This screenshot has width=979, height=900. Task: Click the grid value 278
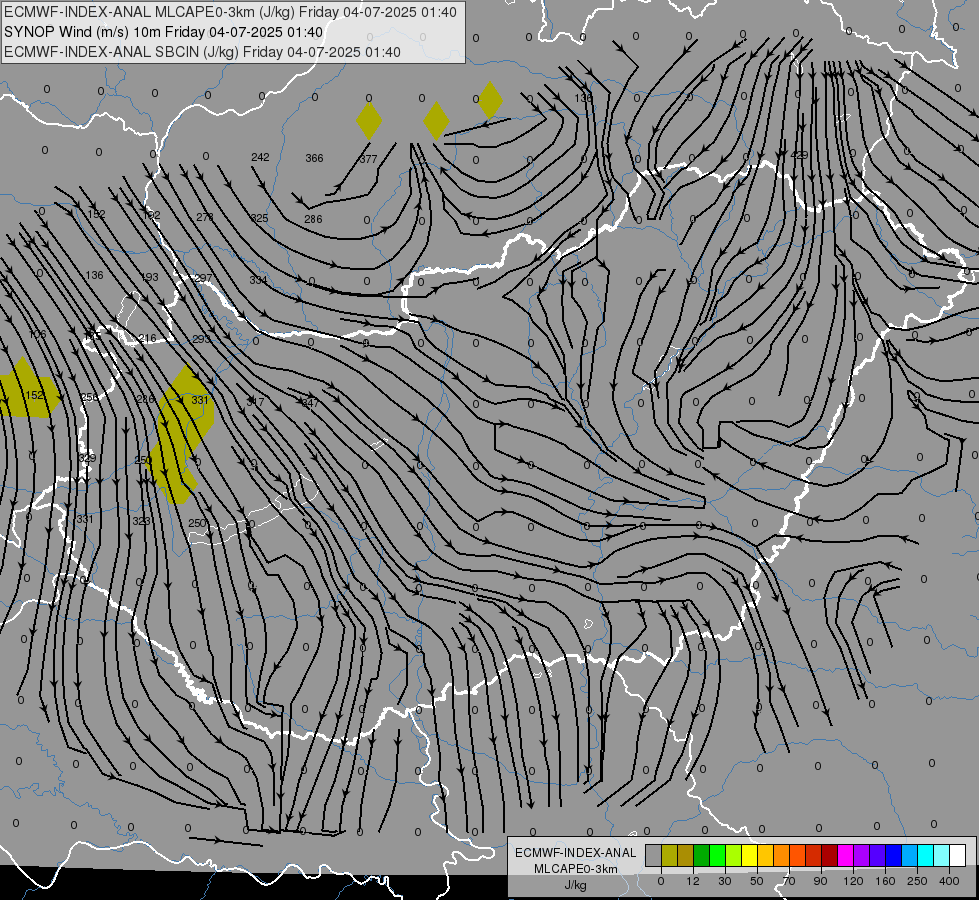pyautogui.click(x=205, y=217)
